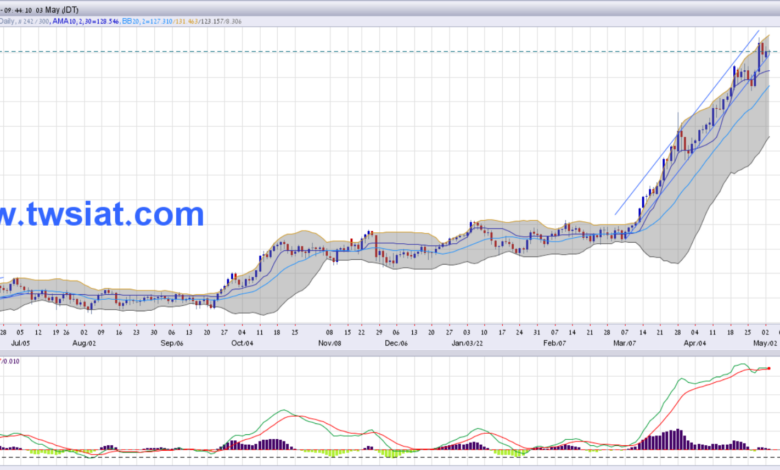Select the Dec/06 month label
Viewport: 780px width, 470px height.
396,343
